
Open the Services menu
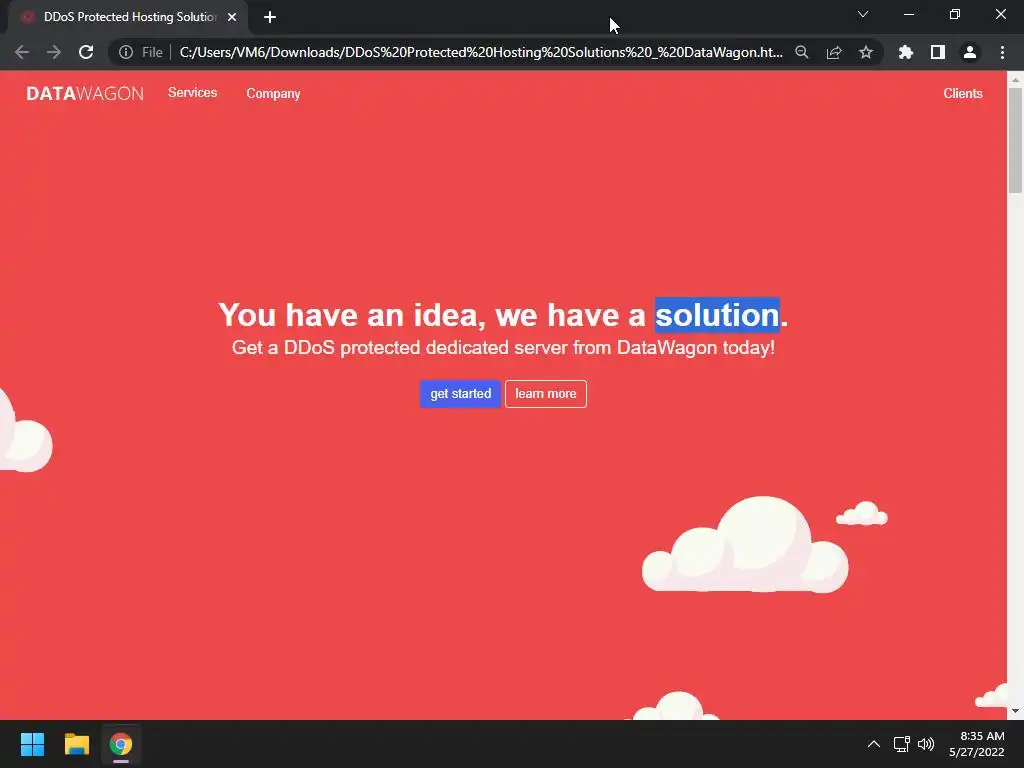[192, 93]
